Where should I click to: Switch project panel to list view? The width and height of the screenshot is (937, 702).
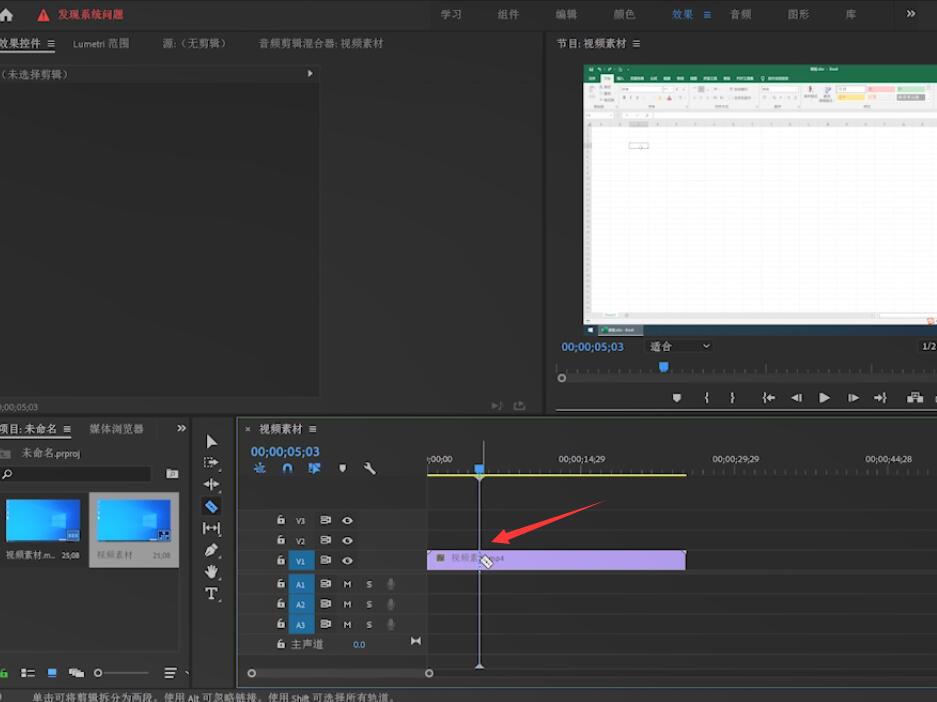(27, 673)
